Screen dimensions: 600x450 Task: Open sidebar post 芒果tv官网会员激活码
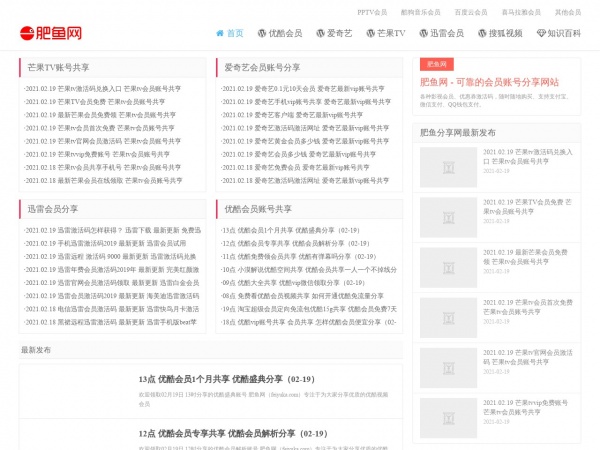528,357
